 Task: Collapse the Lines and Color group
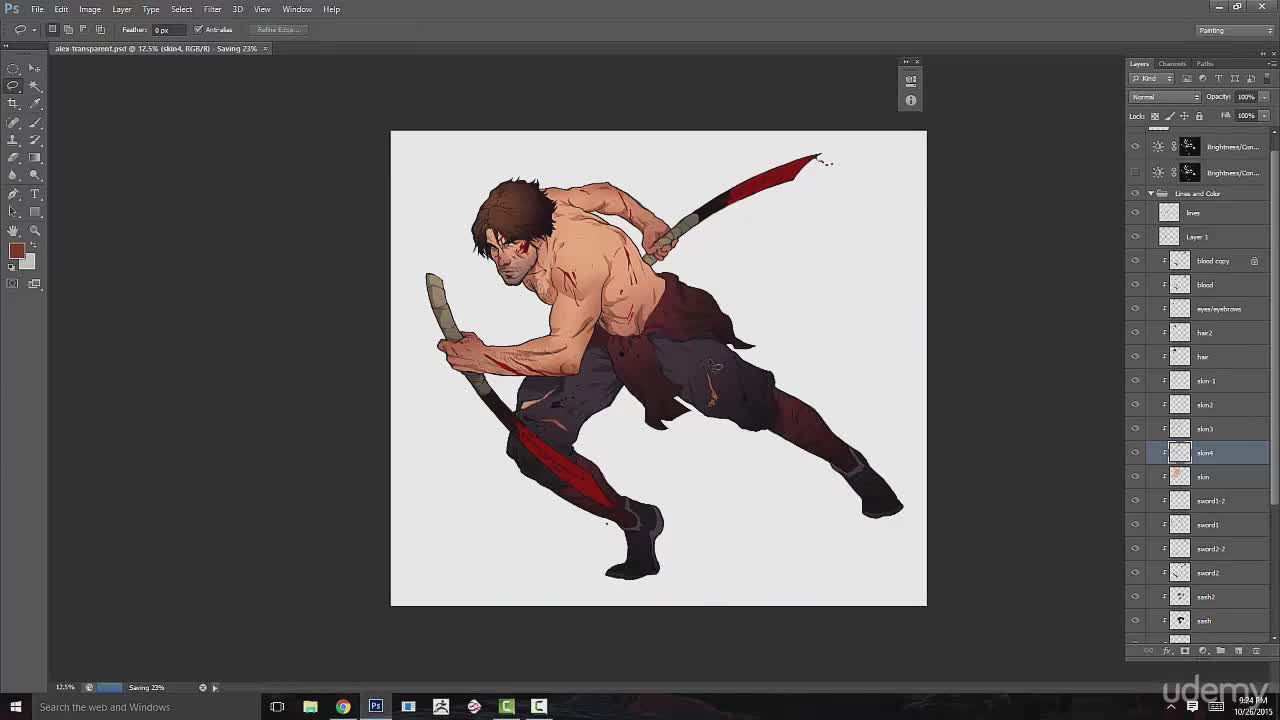point(1151,193)
